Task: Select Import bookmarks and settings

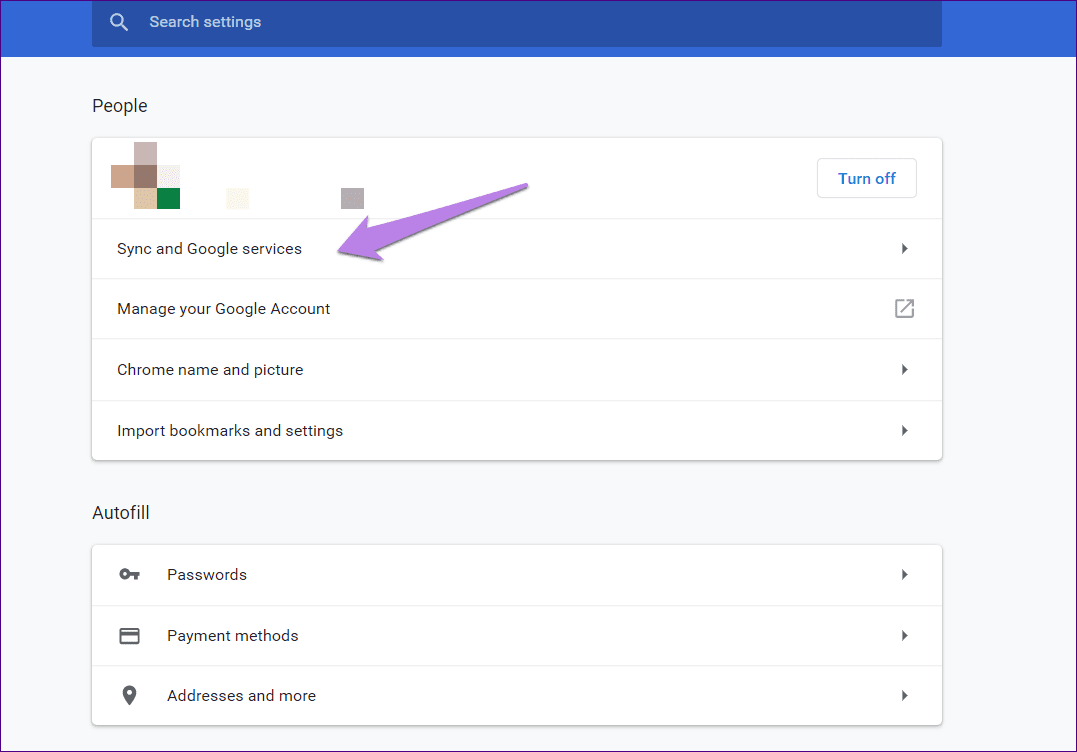Action: click(x=517, y=431)
